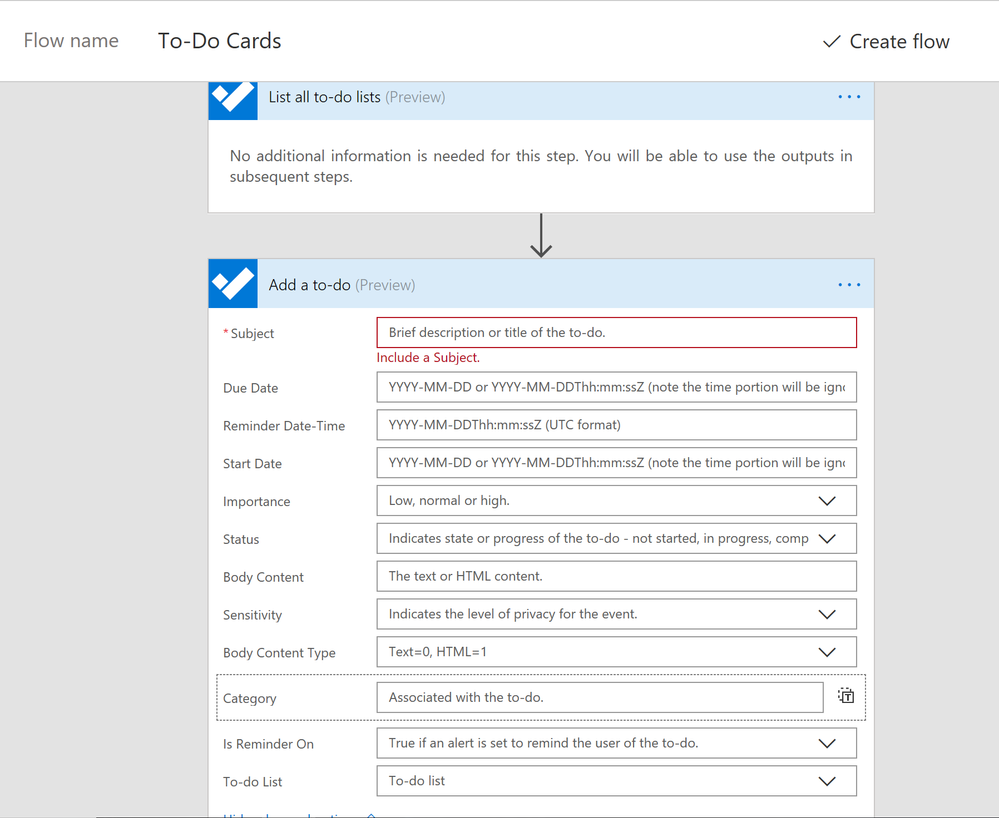Viewport: 999px width, 818px height.
Task: Click the Reminder Date-Time field
Action: click(x=616, y=425)
